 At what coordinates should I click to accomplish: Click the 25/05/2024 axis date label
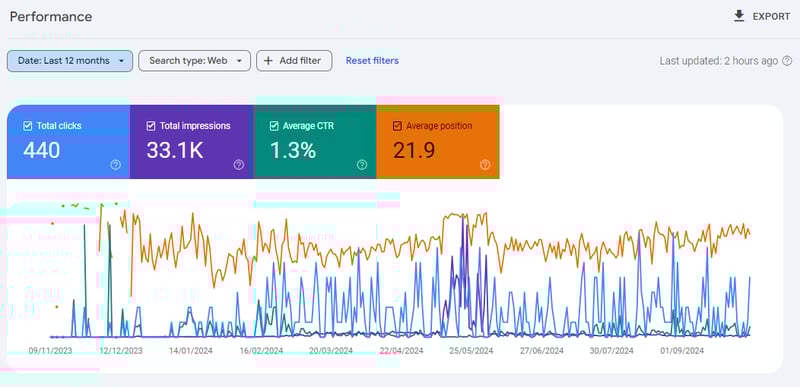[x=471, y=351]
